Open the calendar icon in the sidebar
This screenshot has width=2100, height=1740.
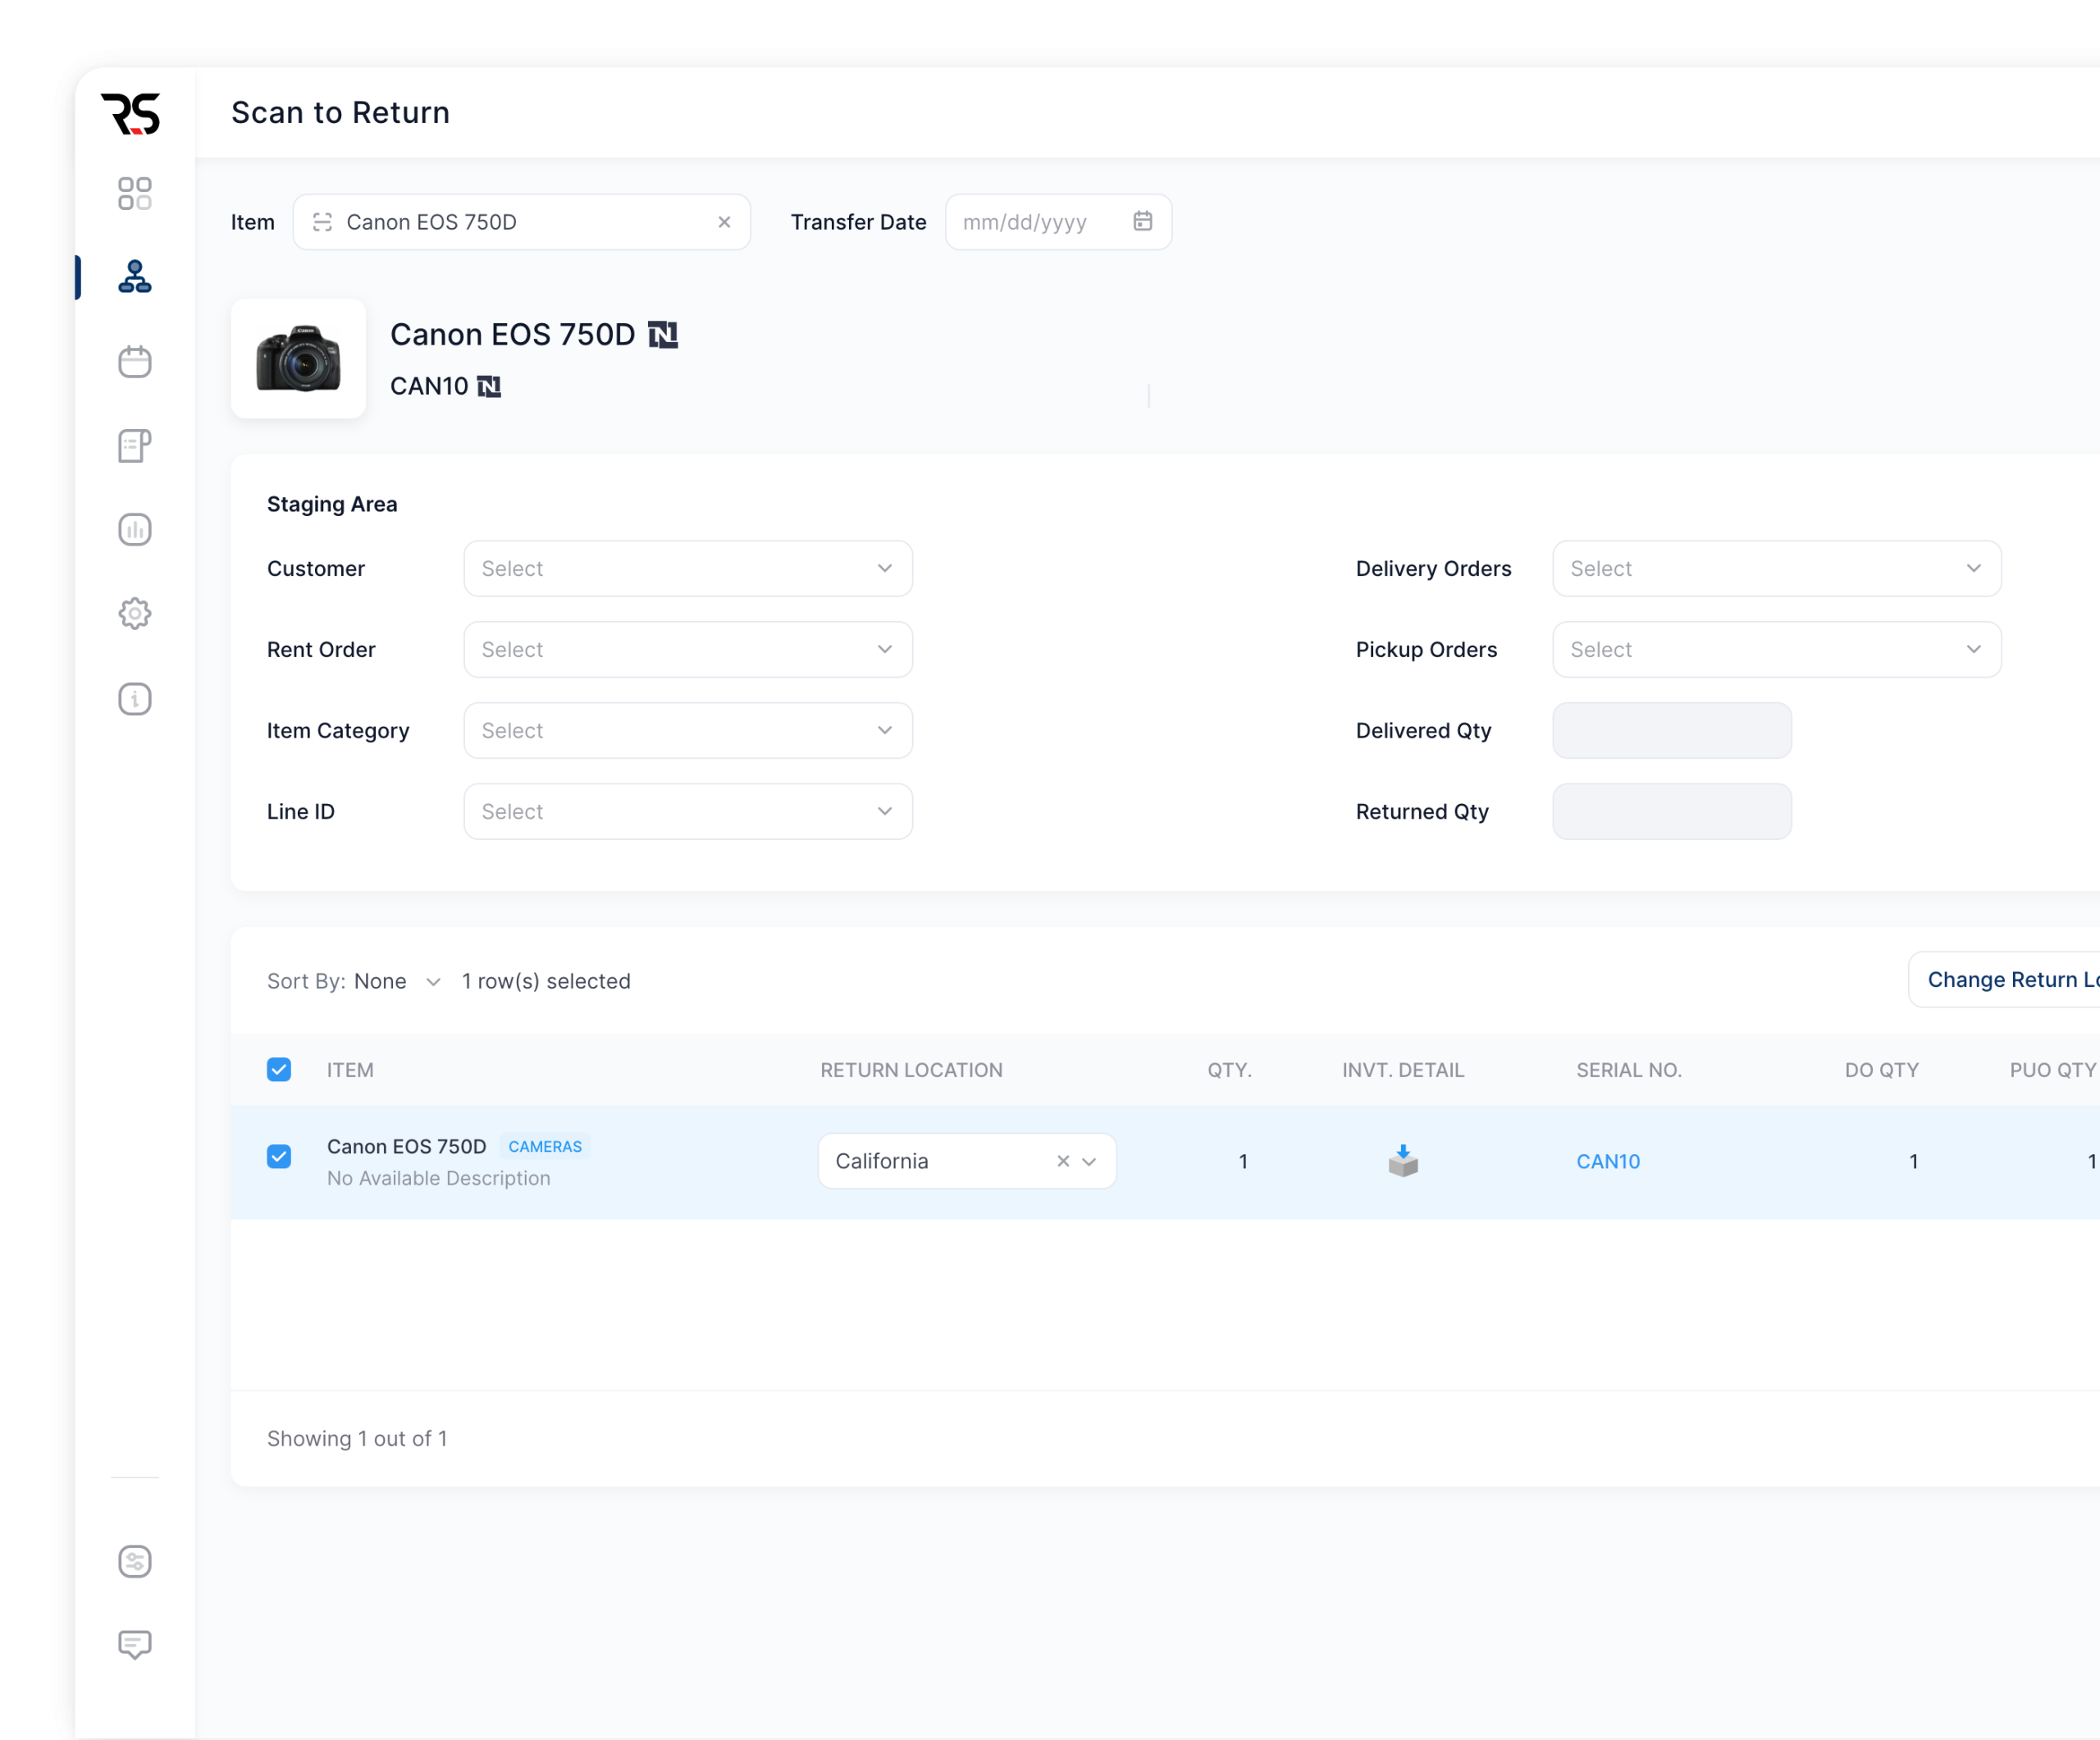[x=135, y=361]
